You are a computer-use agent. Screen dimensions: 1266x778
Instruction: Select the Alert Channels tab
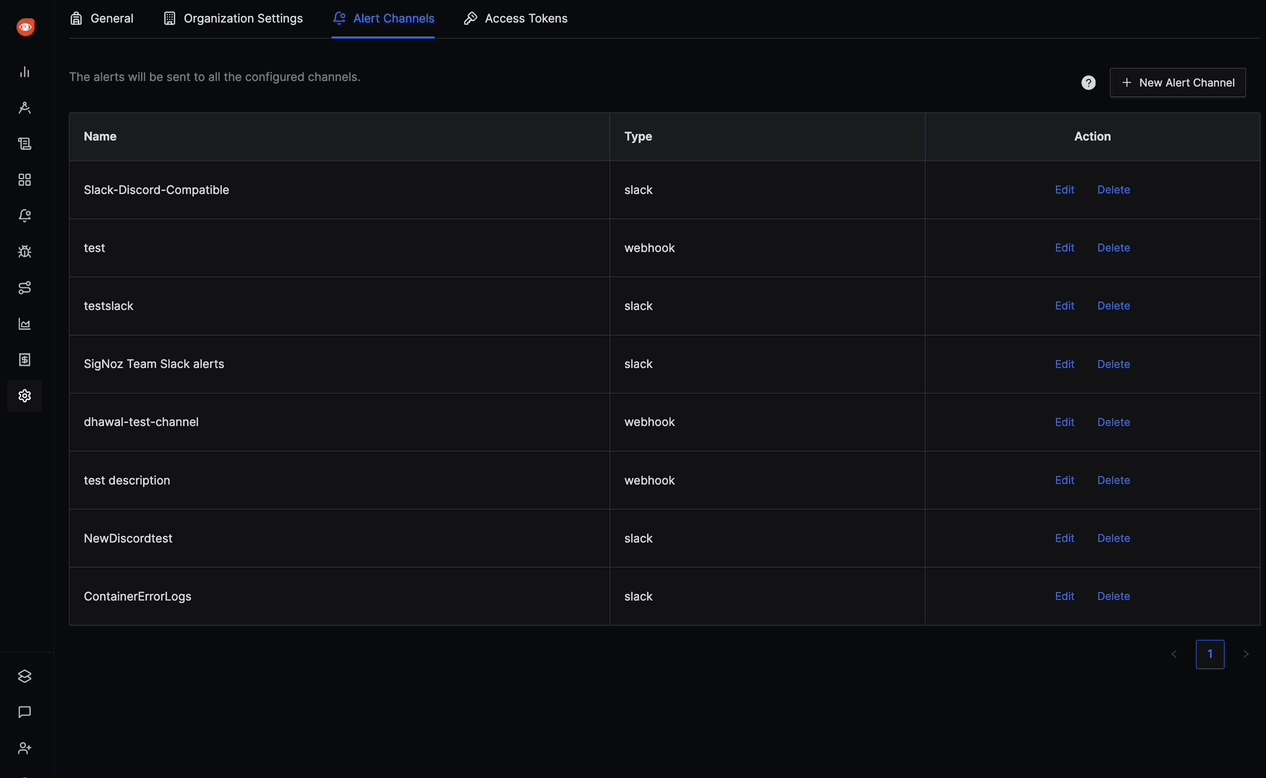[x=383, y=18]
